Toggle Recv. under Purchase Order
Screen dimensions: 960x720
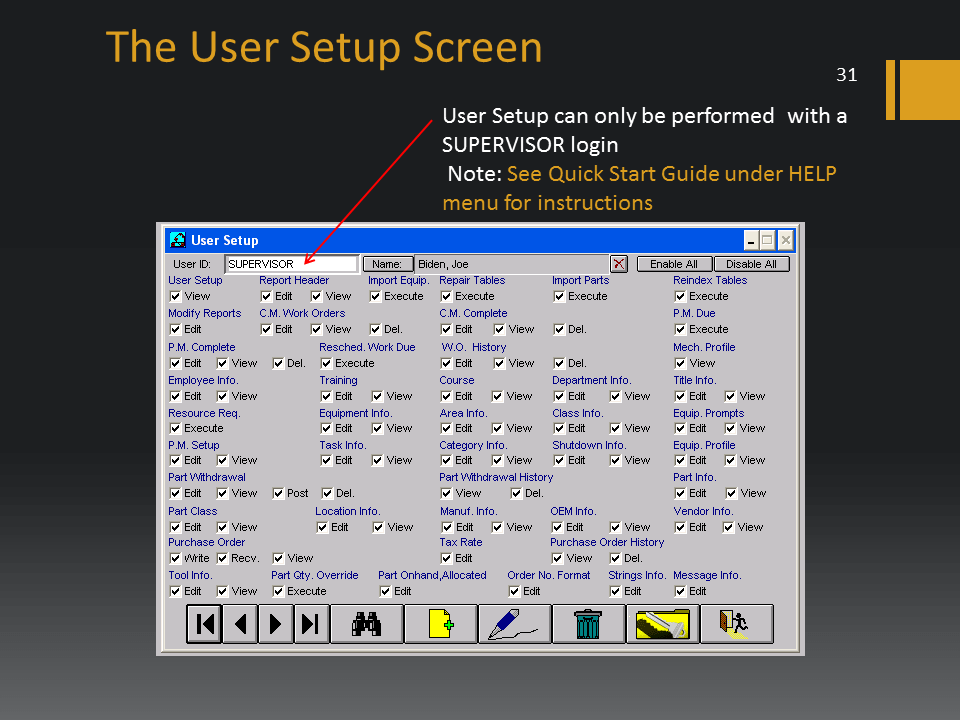point(222,558)
